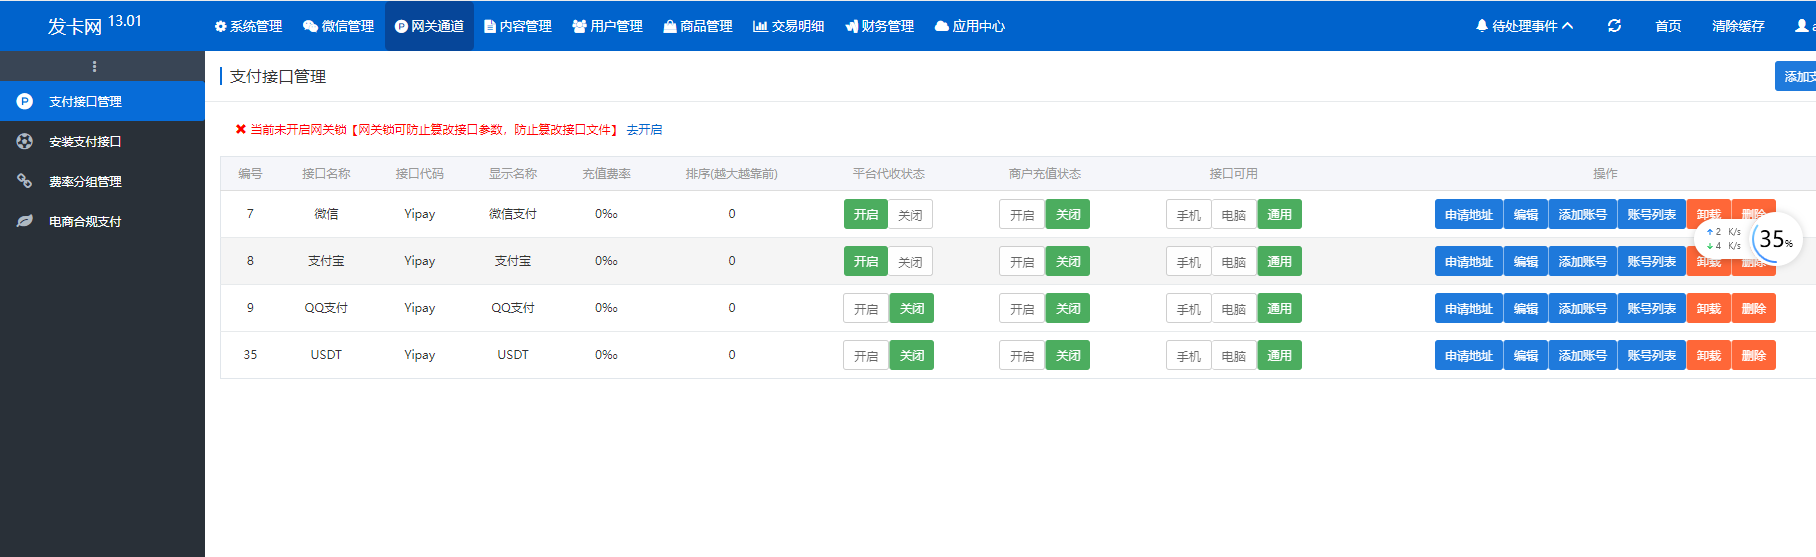1816x557 pixels.
Task: Turn on 商户充值状态 for 支付宝 row
Action: (1022, 262)
